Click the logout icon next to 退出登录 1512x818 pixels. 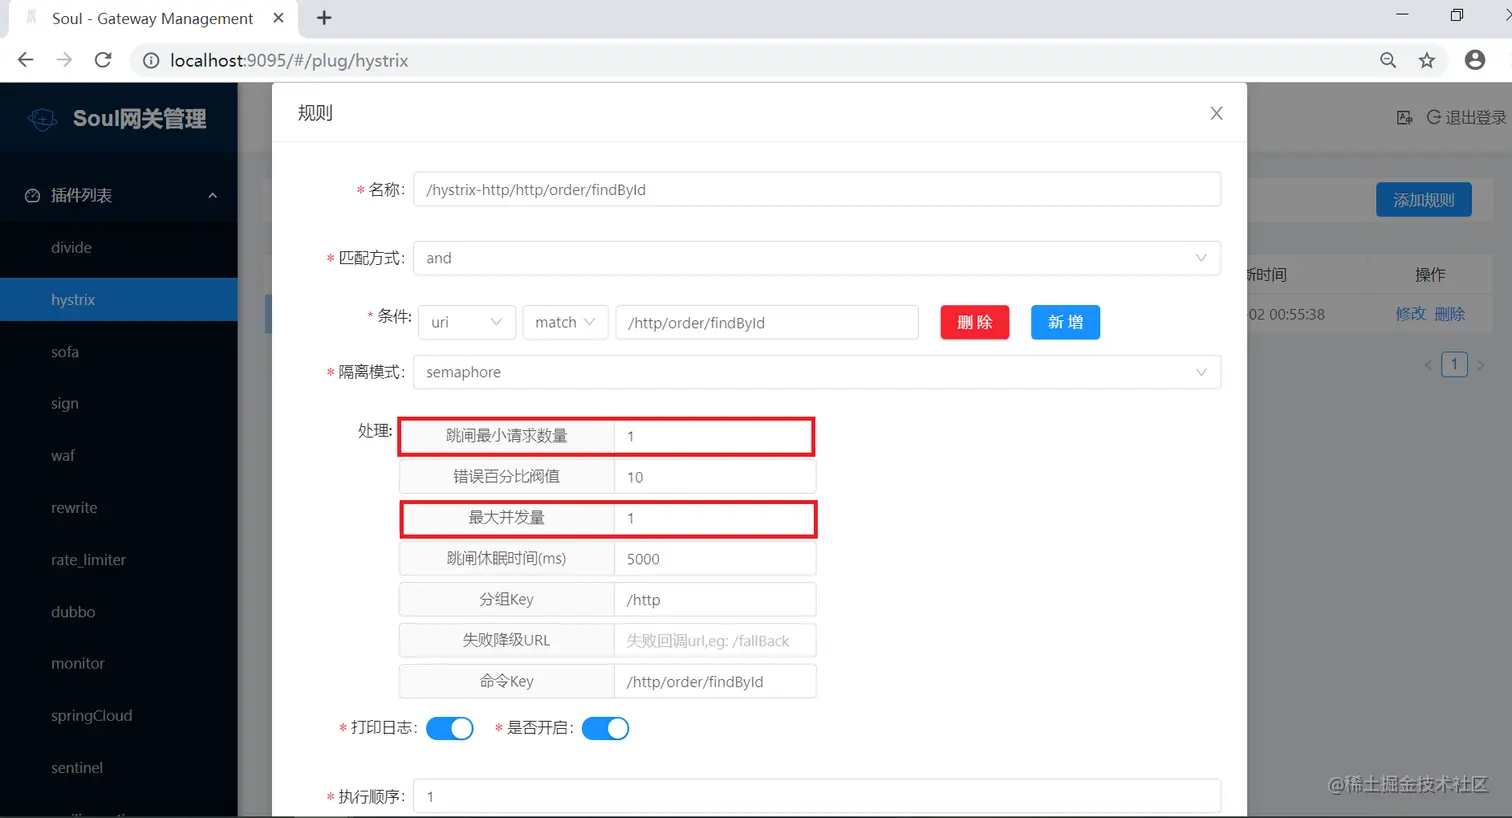1434,117
